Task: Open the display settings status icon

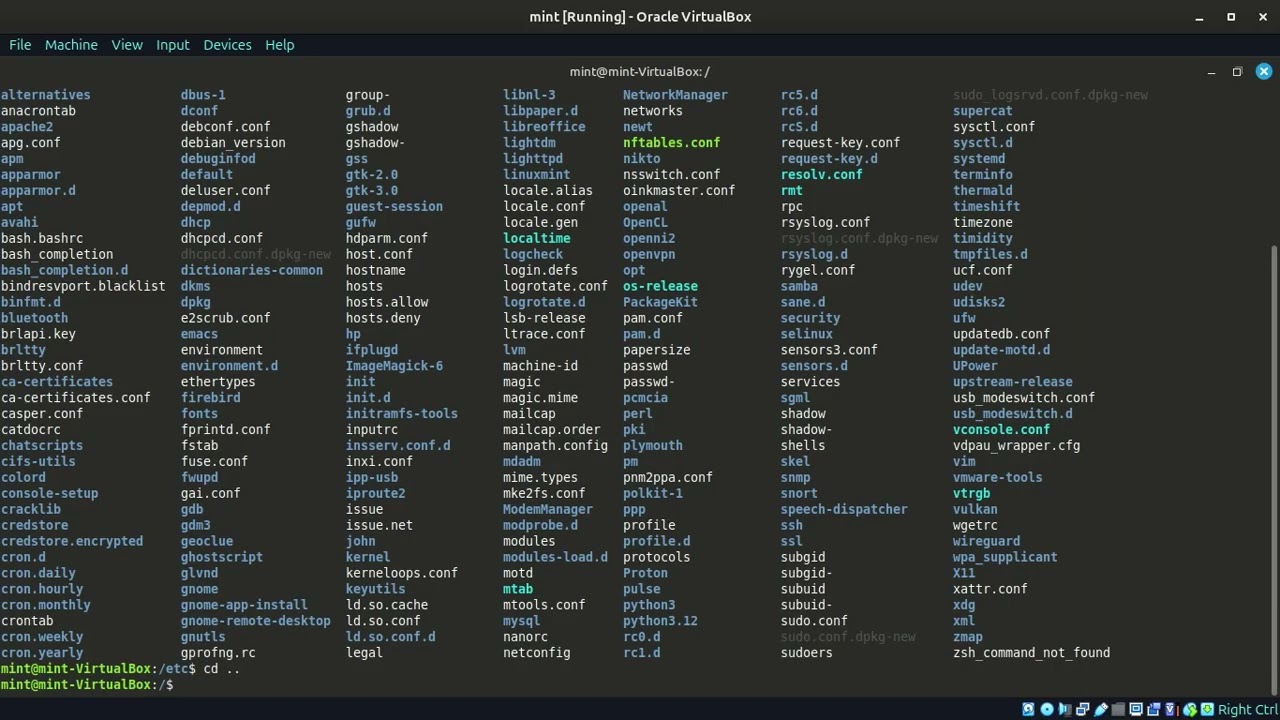Action: 1136,710
